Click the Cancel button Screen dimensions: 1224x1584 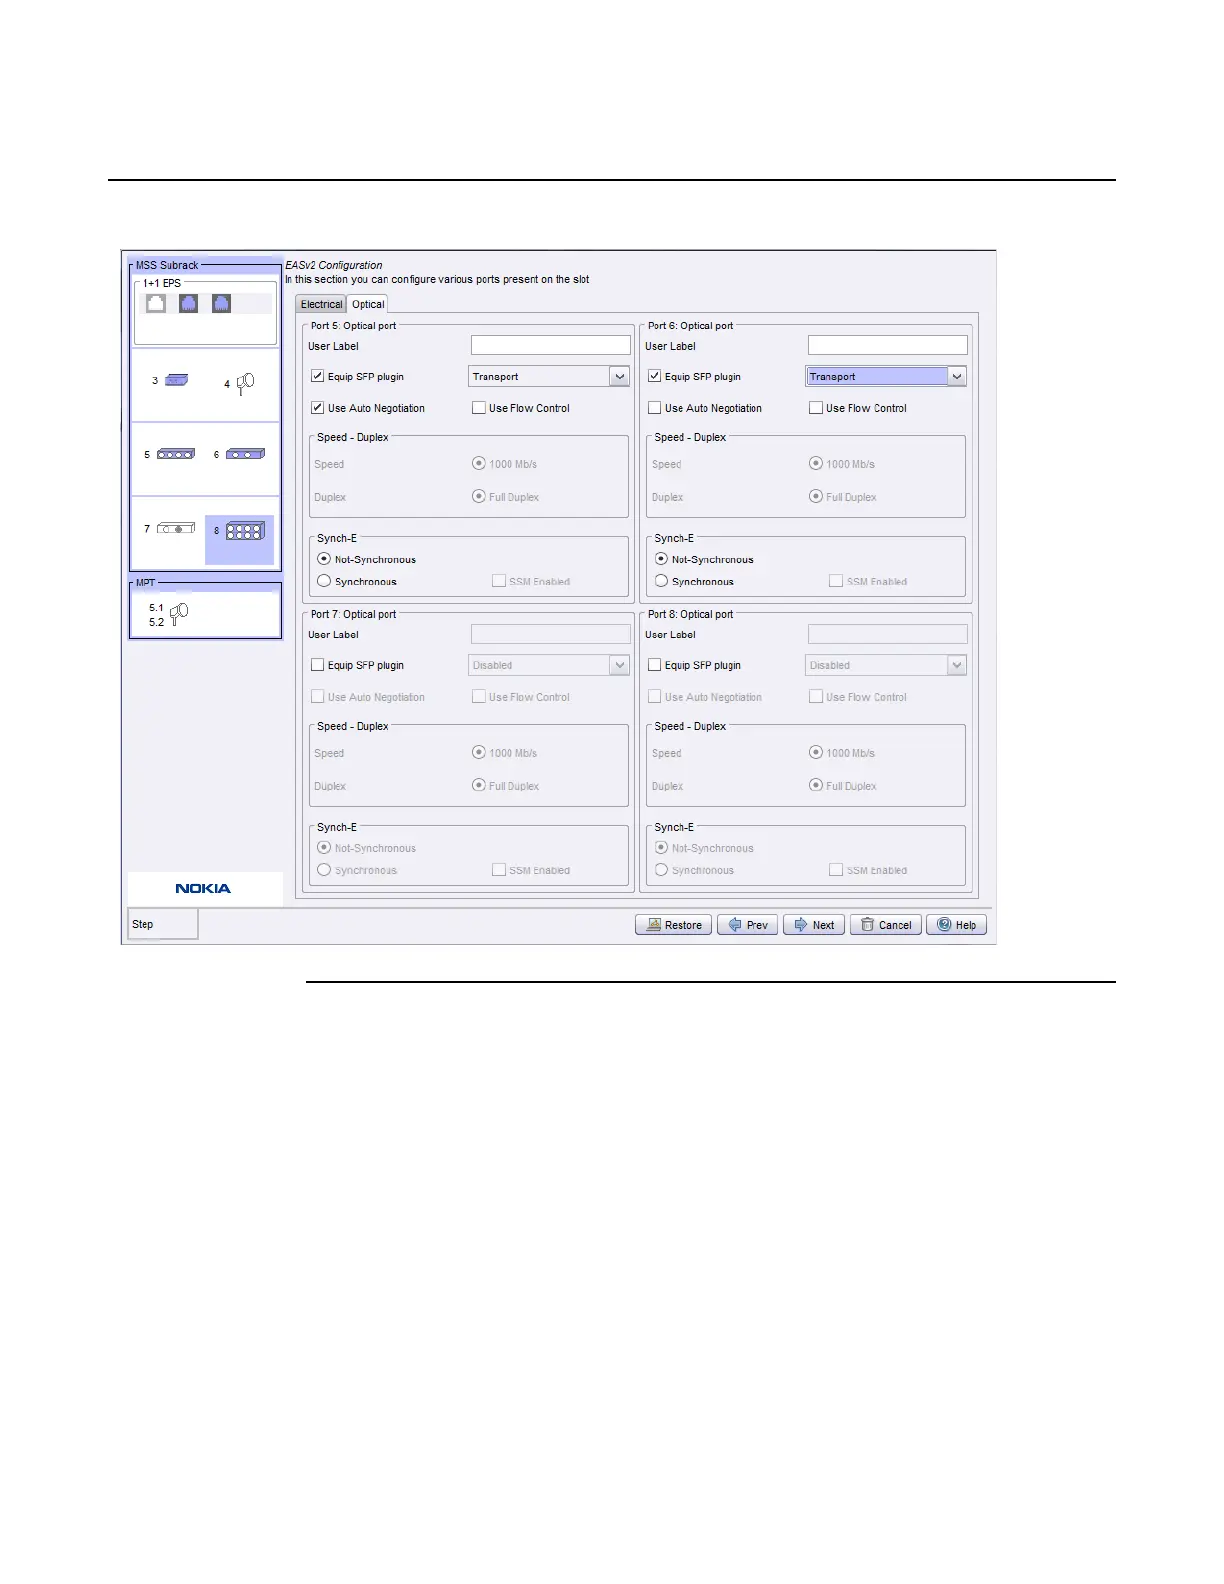pos(886,925)
